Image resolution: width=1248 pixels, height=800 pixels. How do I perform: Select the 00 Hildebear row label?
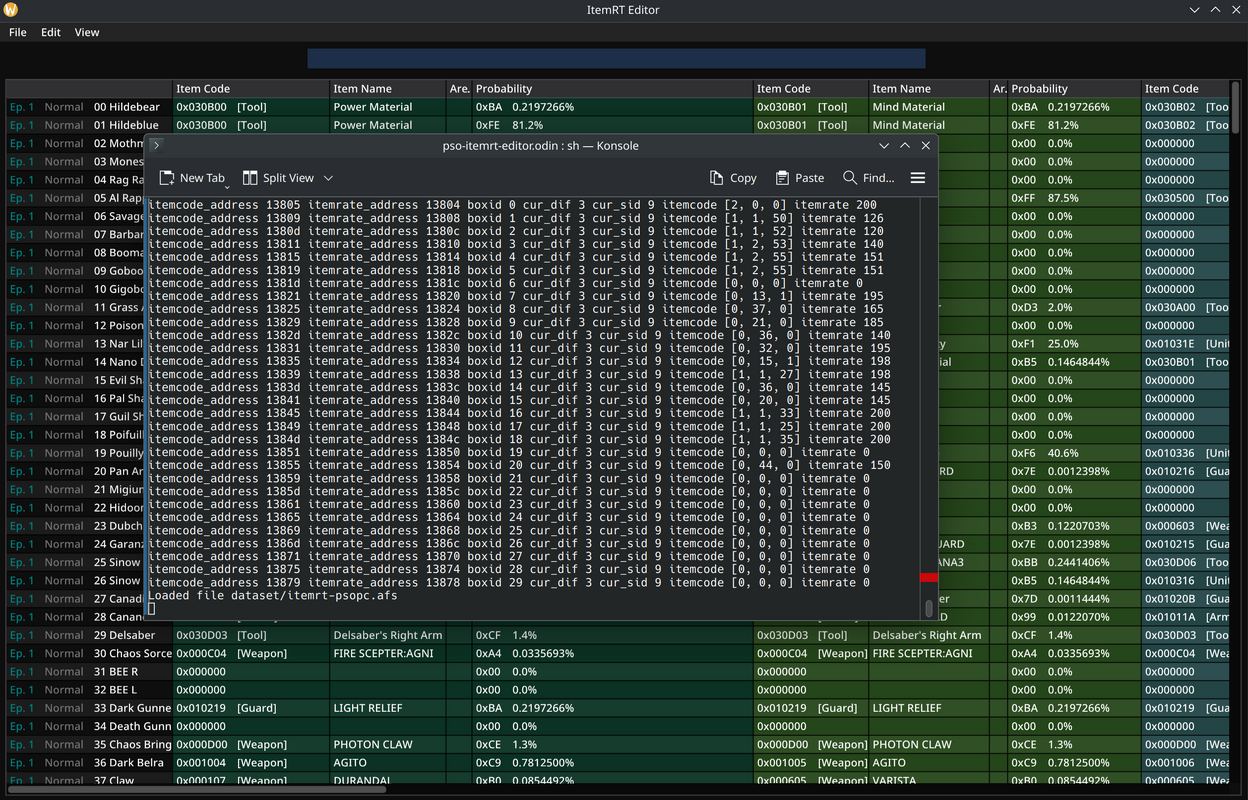(127, 107)
